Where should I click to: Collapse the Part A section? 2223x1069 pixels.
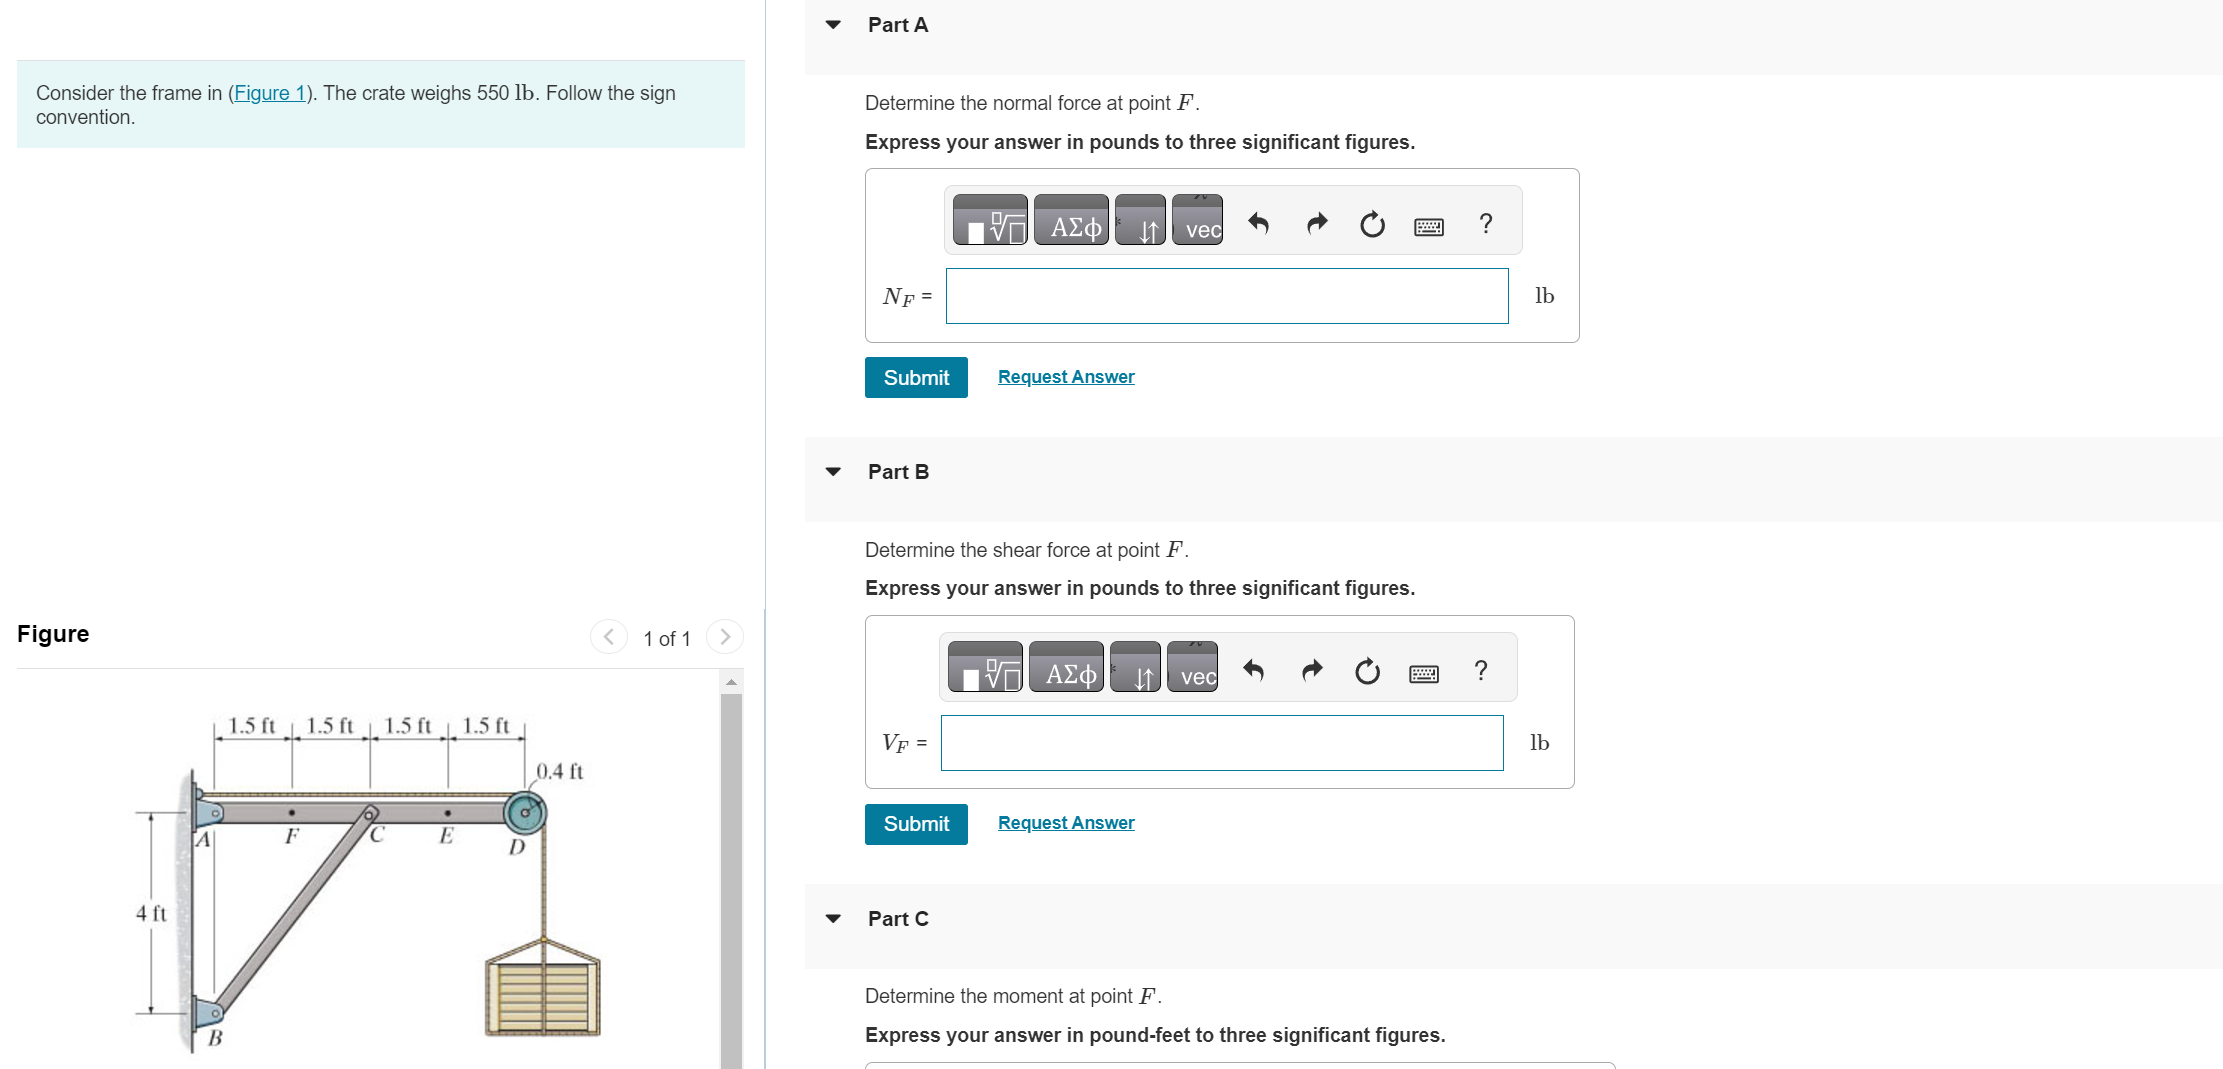pyautogui.click(x=833, y=25)
